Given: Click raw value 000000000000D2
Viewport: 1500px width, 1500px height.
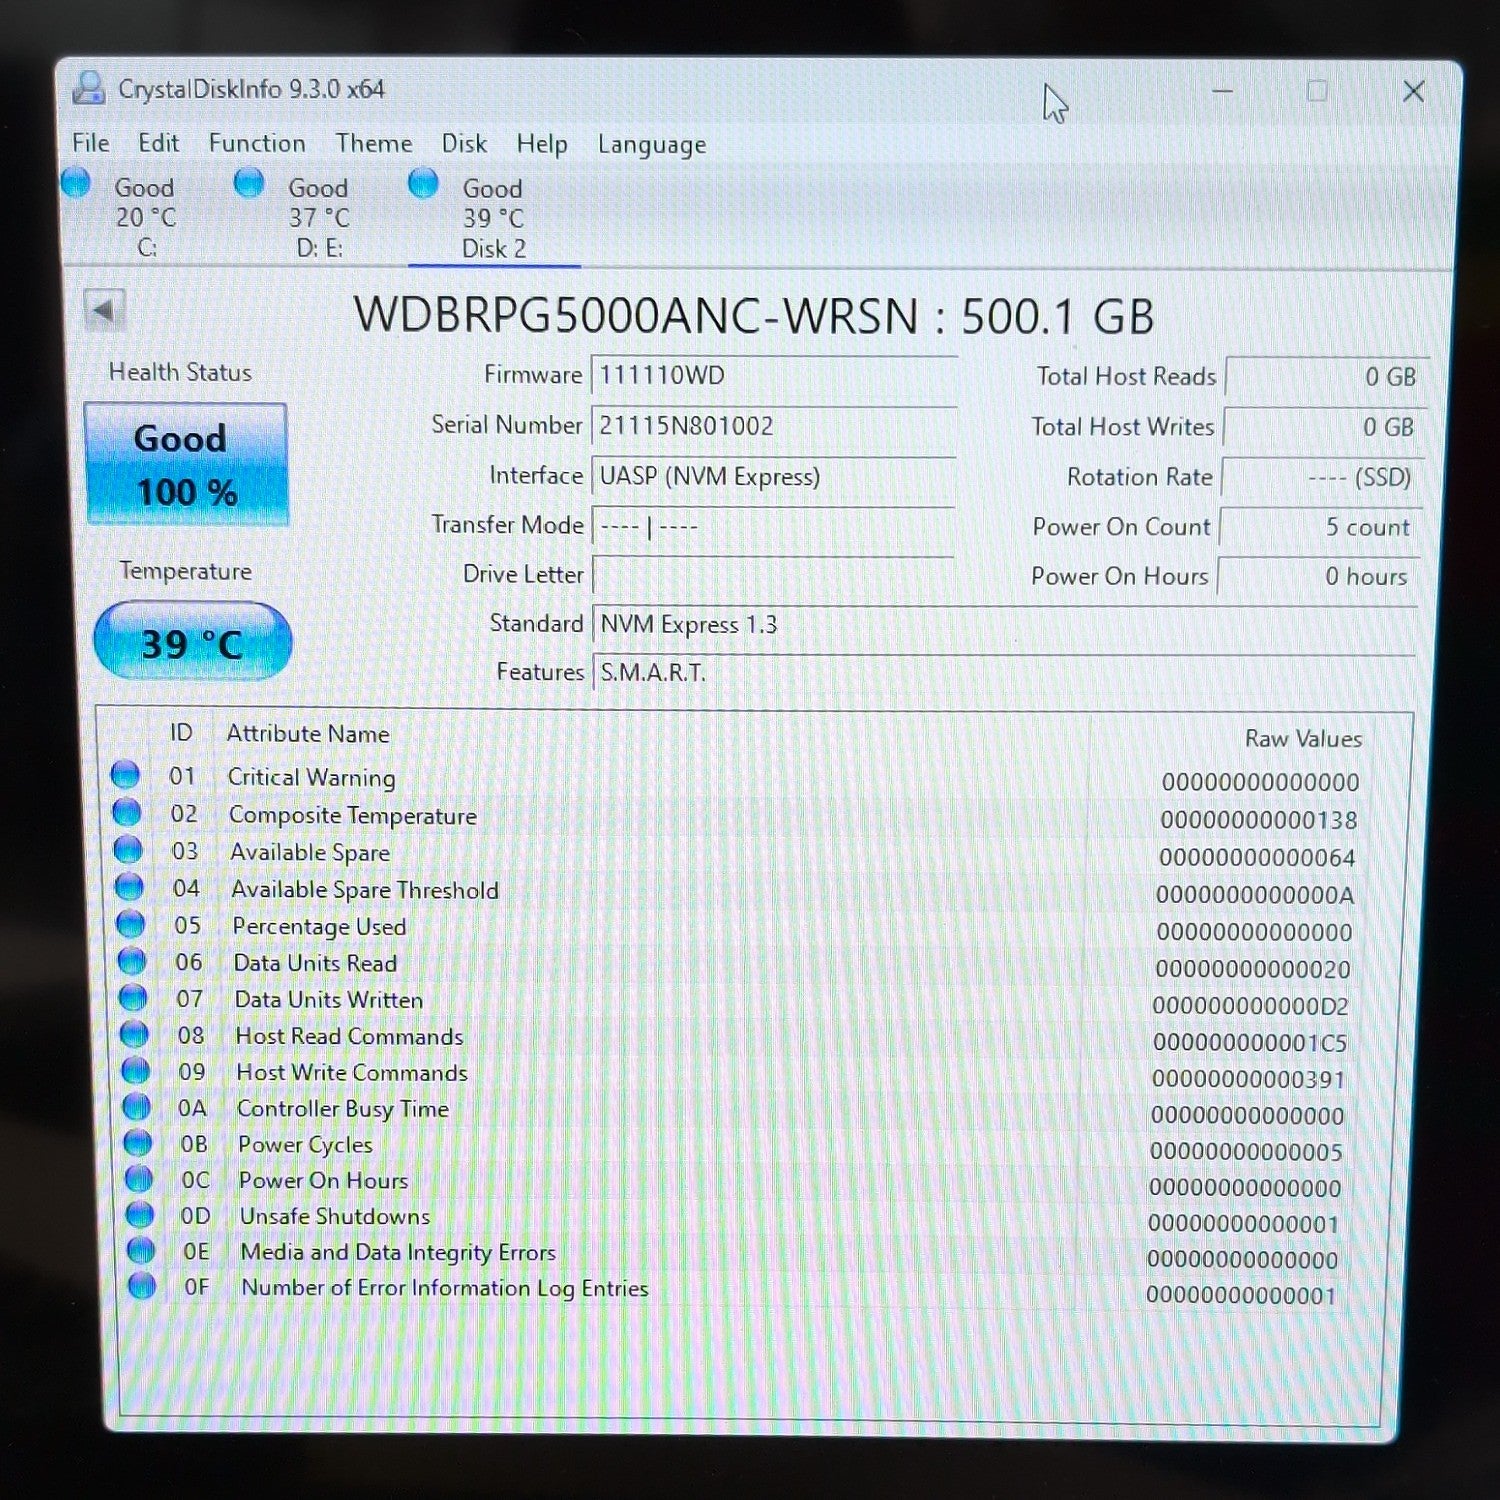Looking at the screenshot, I should pyautogui.click(x=1251, y=1006).
